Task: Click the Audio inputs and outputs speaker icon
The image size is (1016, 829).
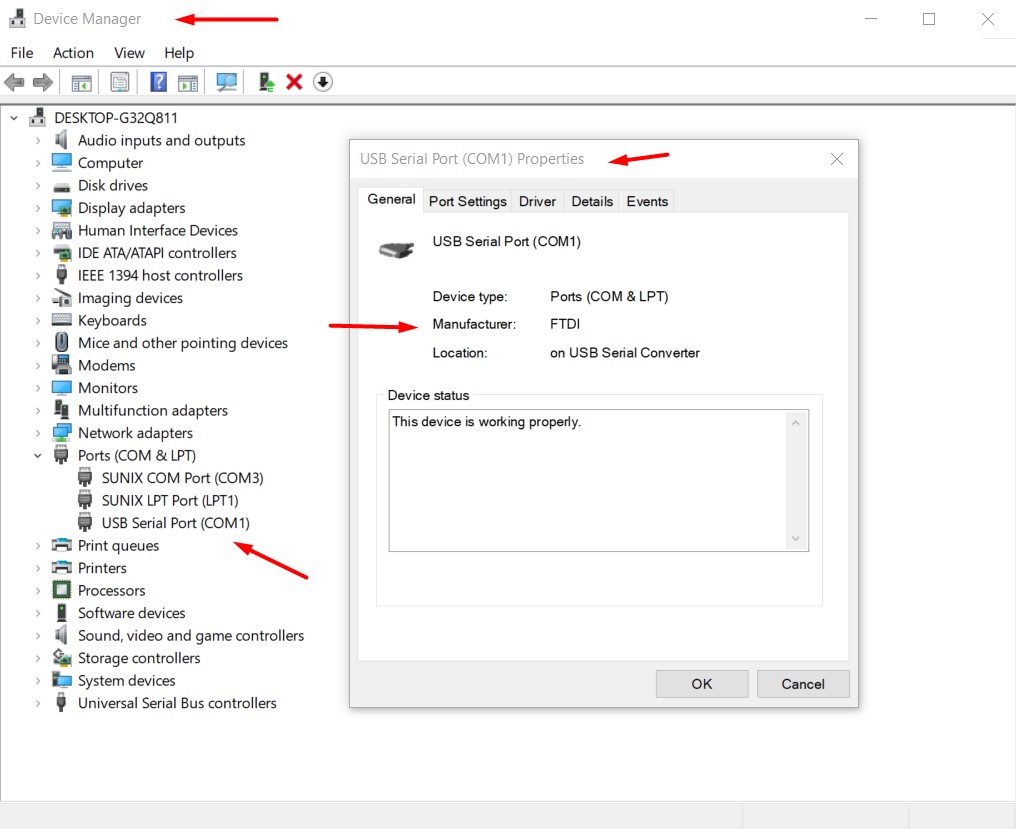Action: [x=62, y=140]
